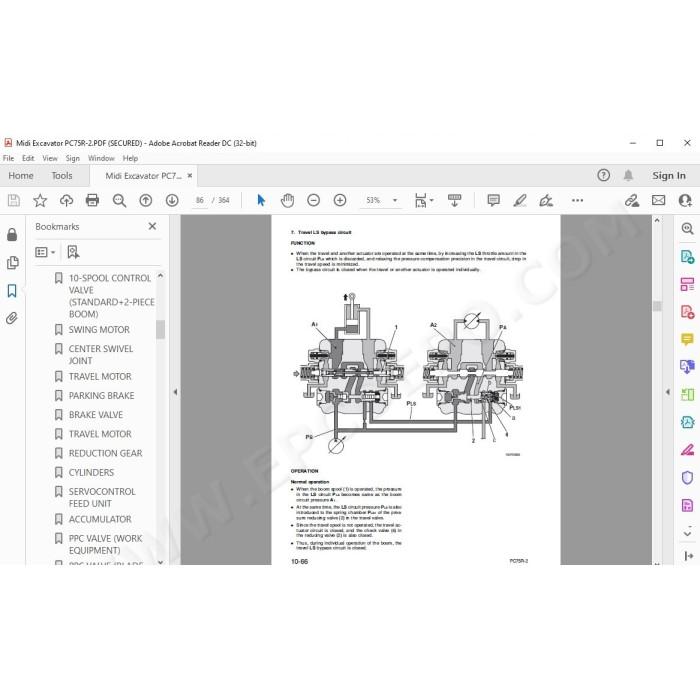Show more right pane tools chevron
Viewport: 700px width, 700px height.
[688, 533]
